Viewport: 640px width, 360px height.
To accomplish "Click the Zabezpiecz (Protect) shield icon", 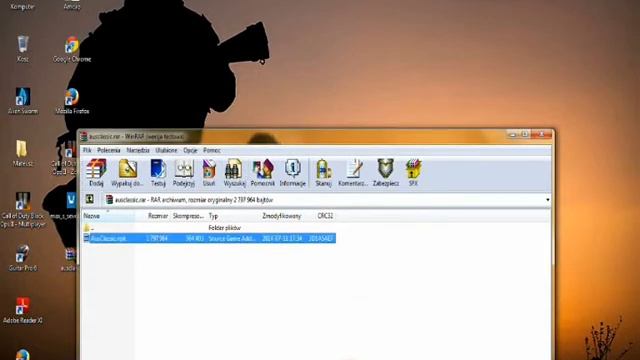I will (386, 173).
